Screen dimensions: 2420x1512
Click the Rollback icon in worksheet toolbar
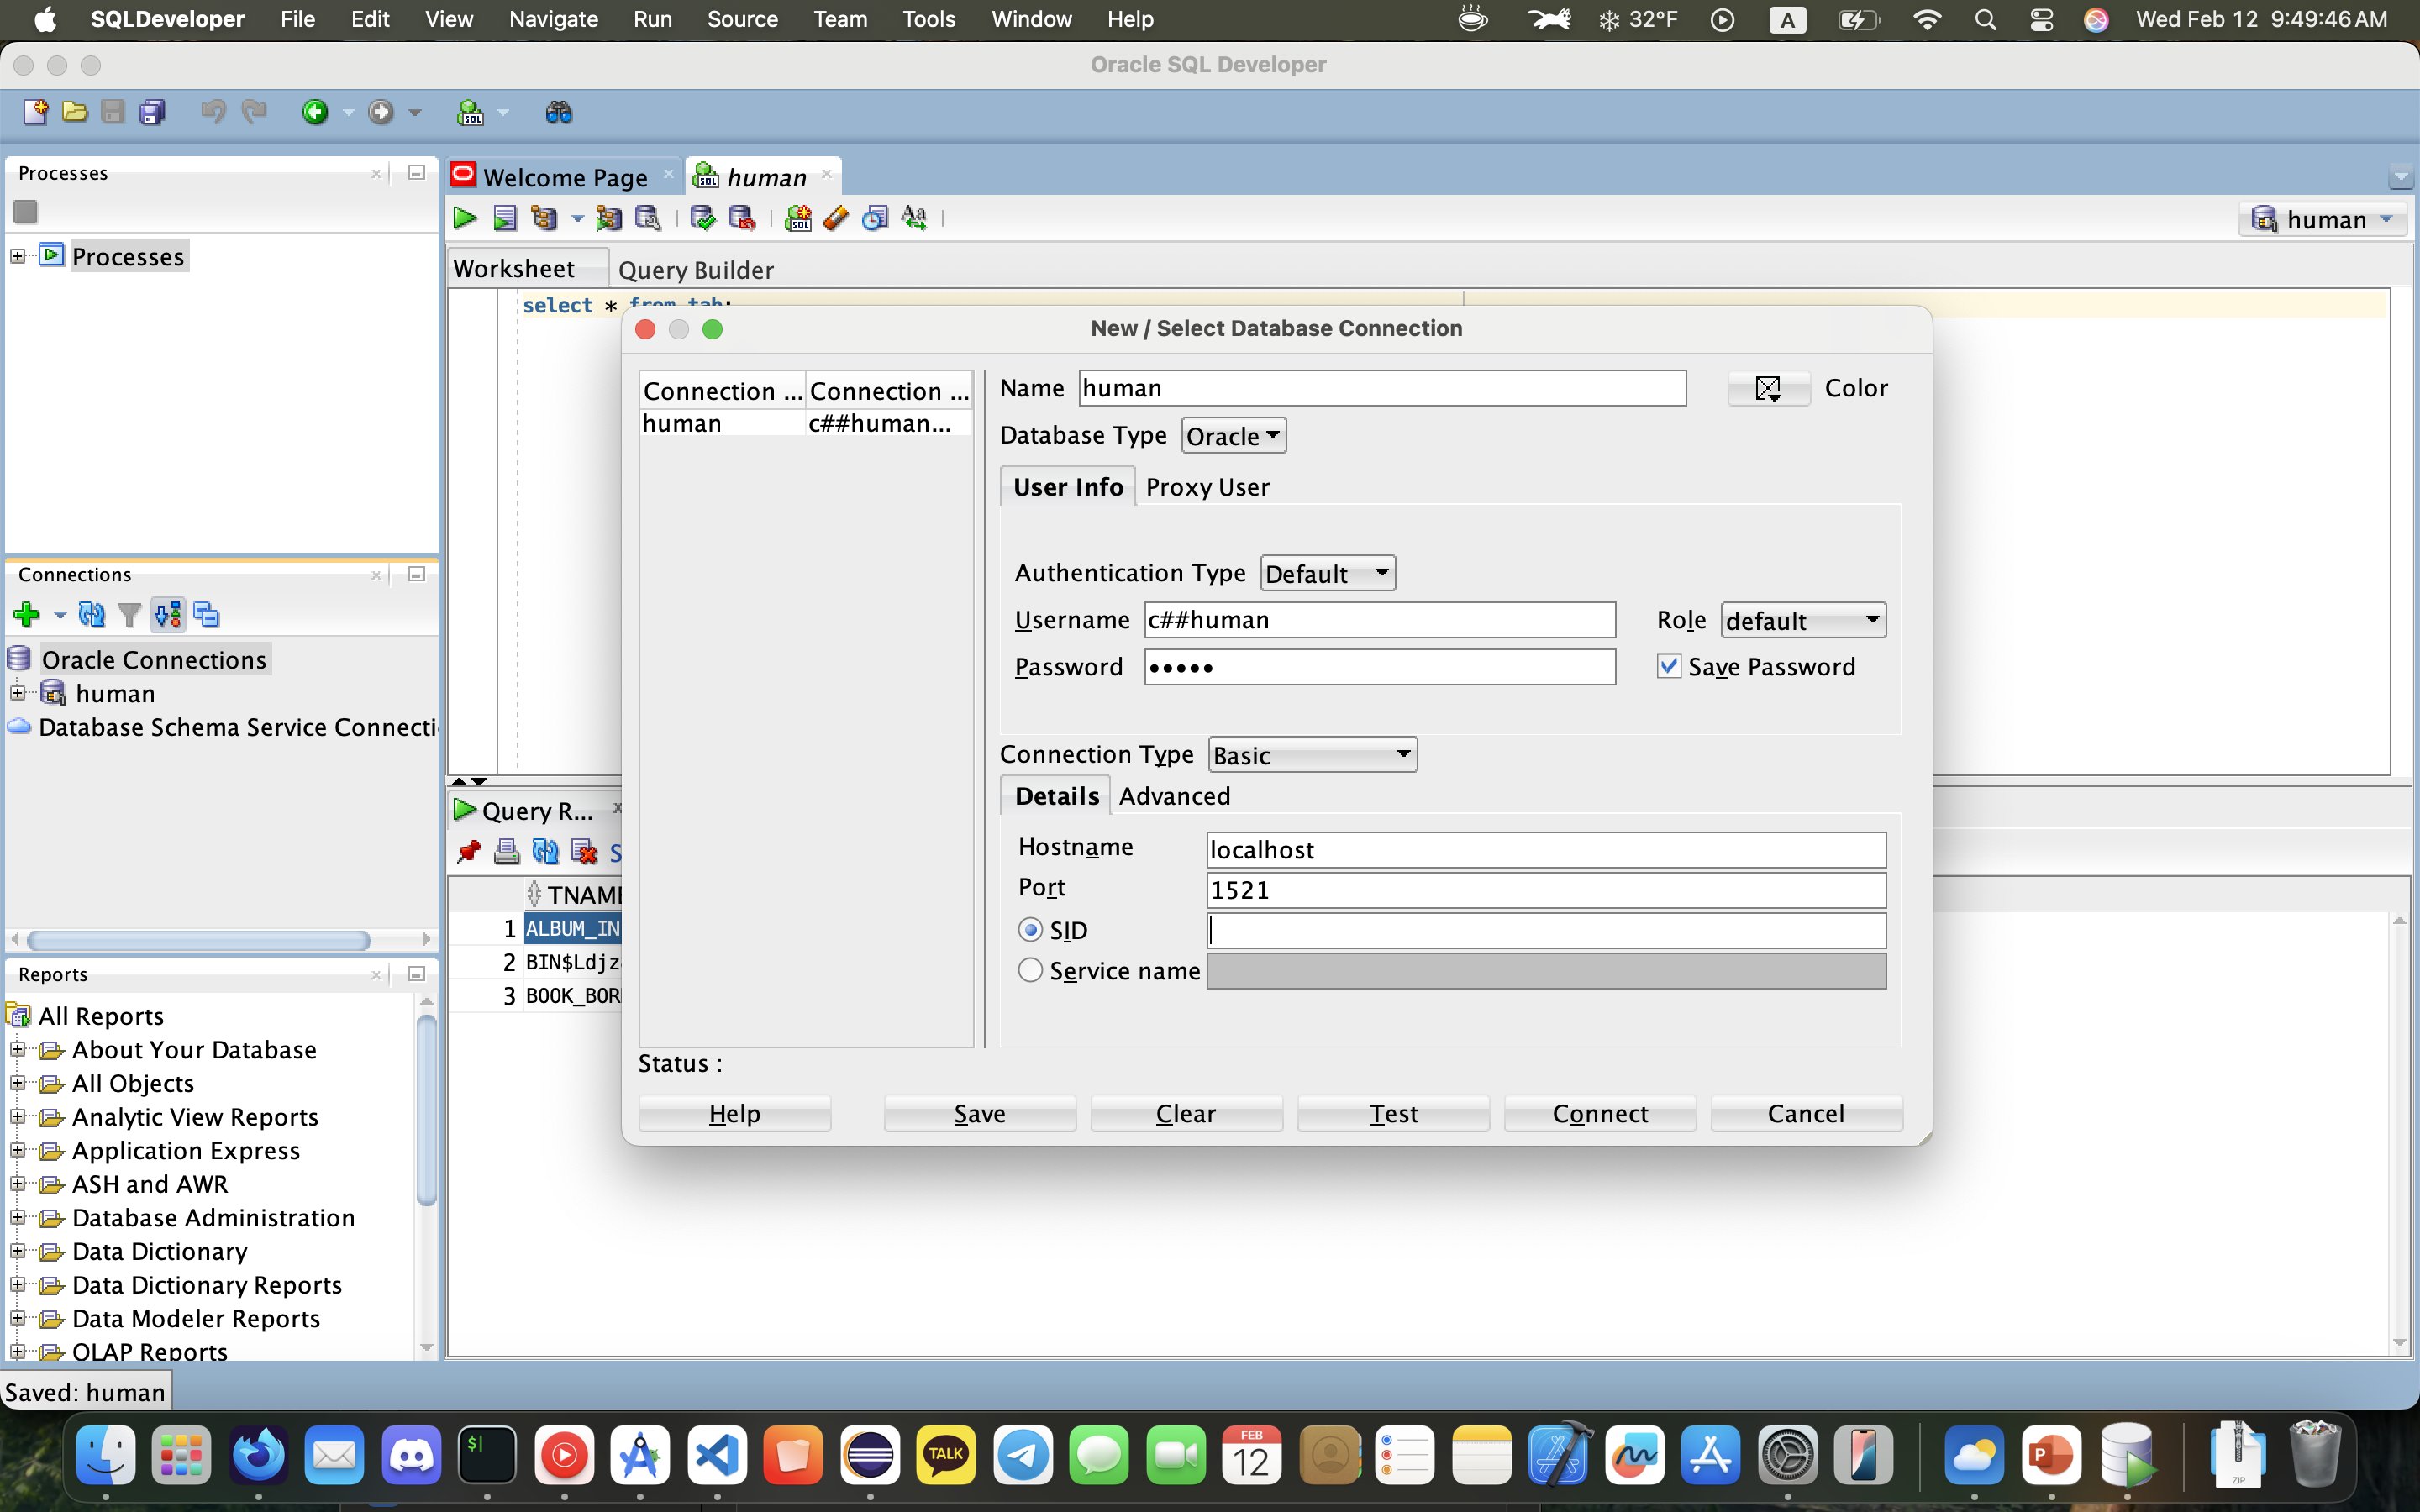click(x=742, y=218)
